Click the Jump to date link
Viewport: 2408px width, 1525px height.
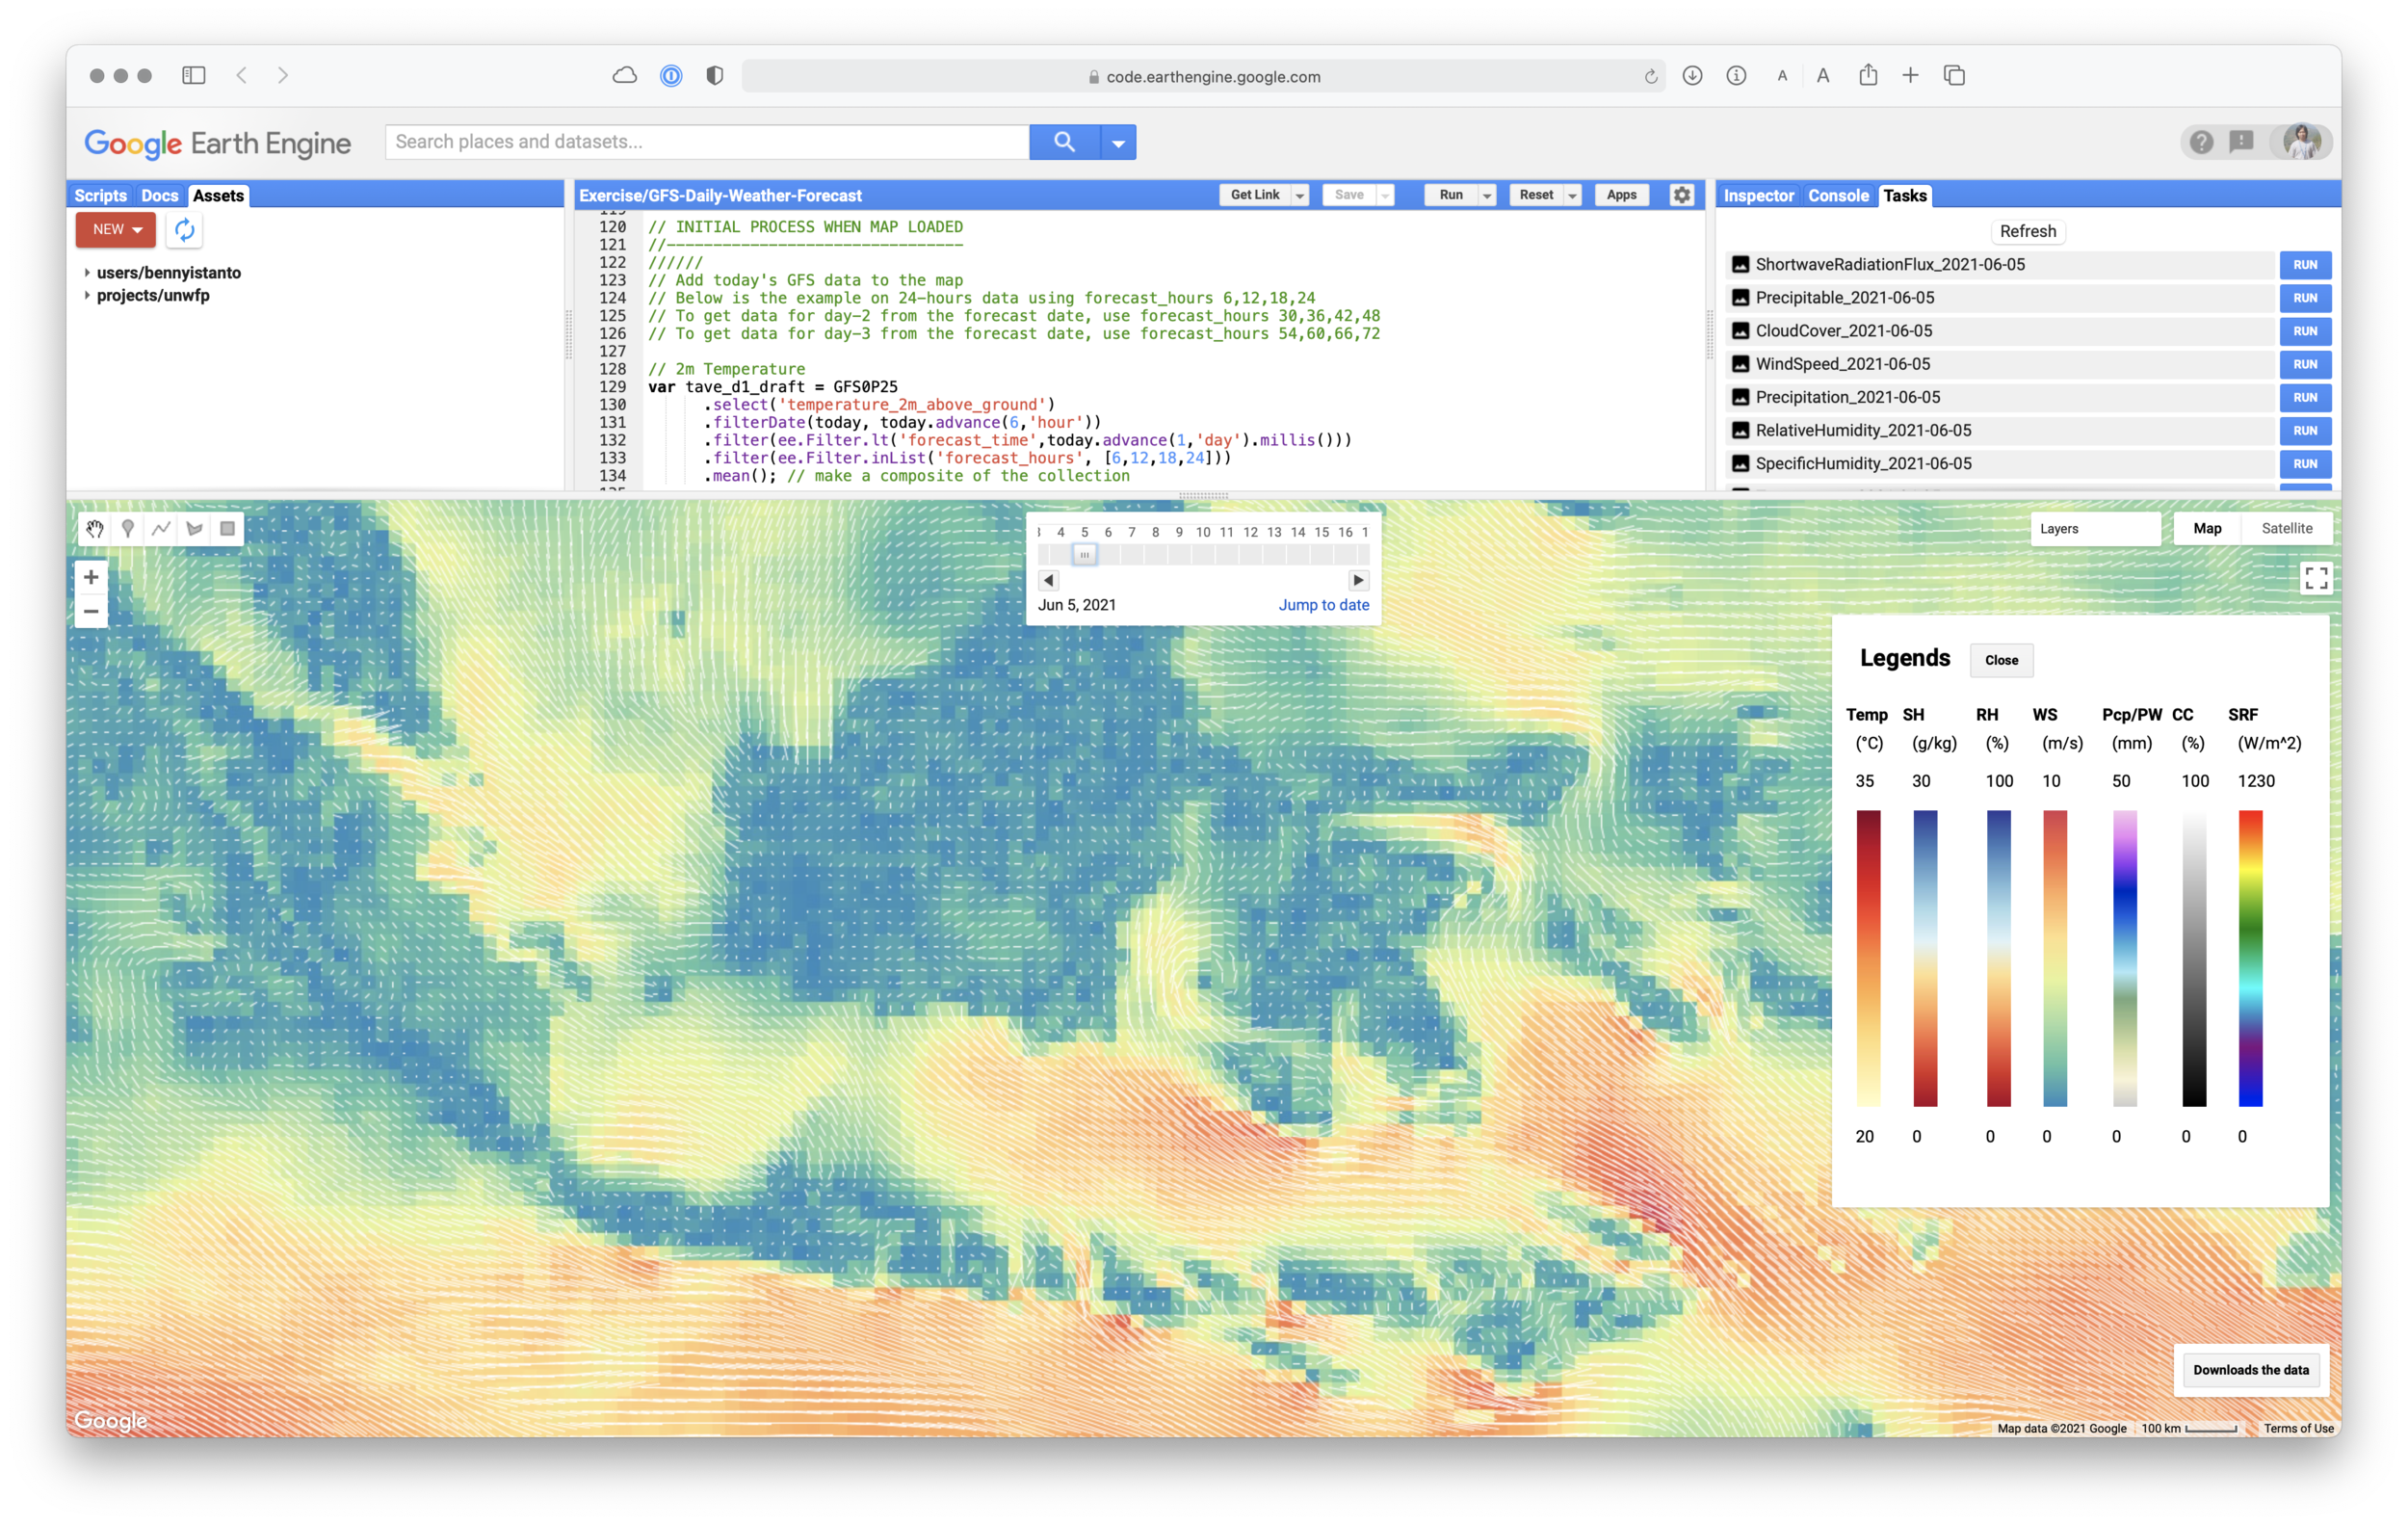(x=1323, y=605)
